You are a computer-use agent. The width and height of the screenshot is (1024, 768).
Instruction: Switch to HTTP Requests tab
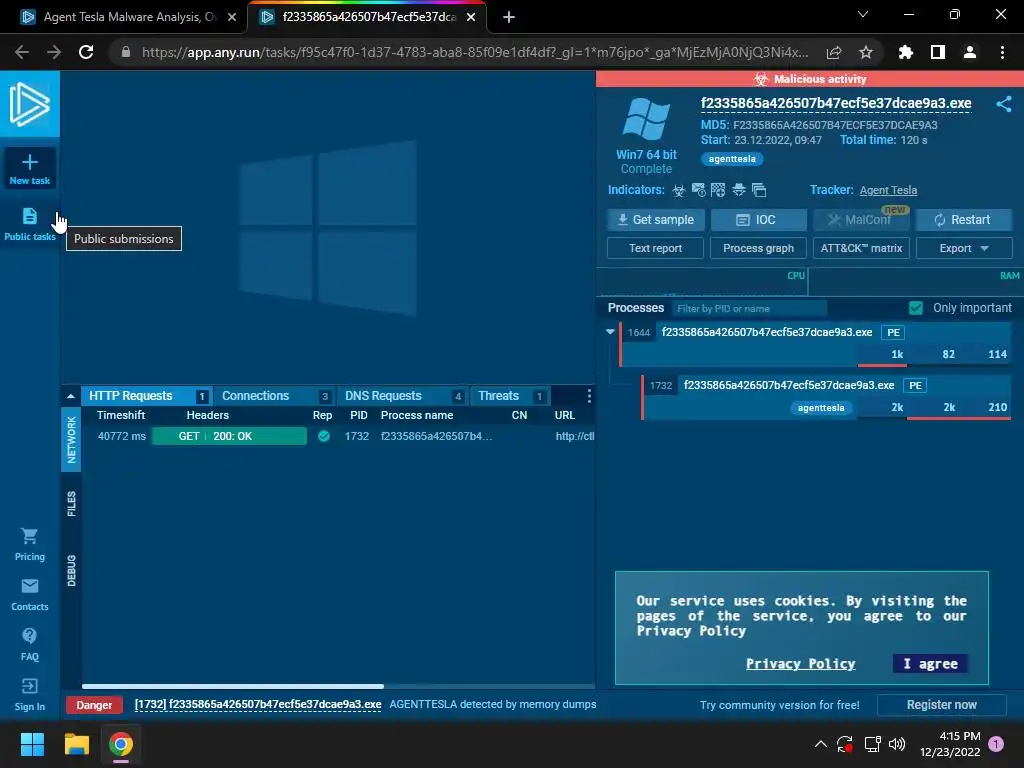147,396
